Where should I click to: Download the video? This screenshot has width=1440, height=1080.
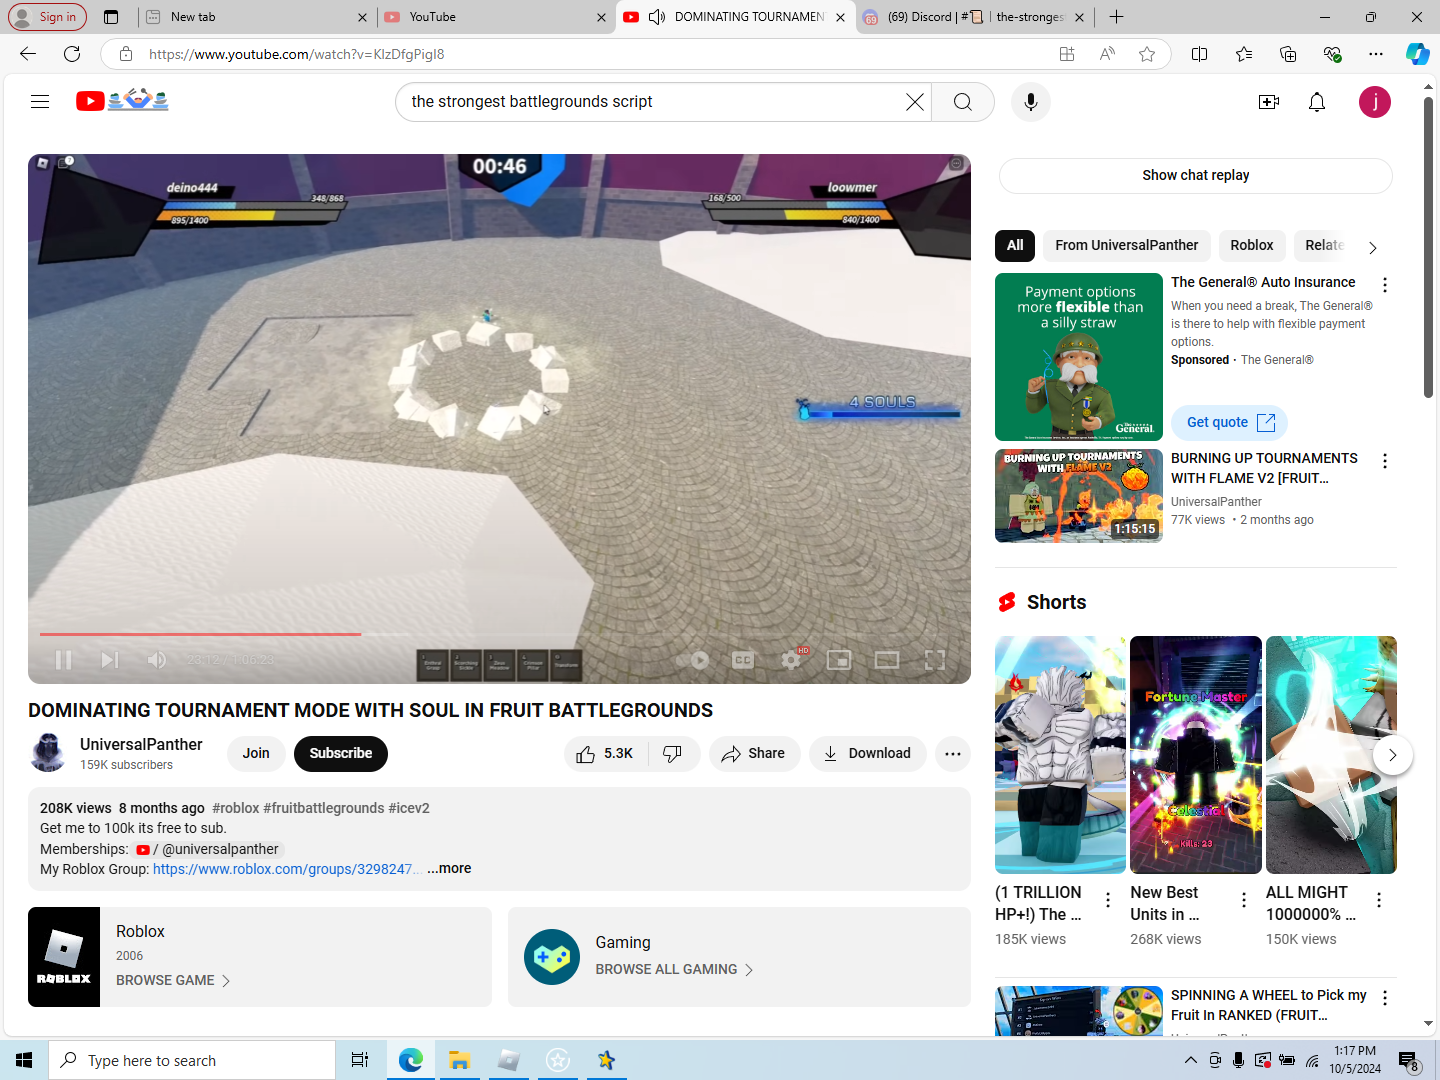867,754
